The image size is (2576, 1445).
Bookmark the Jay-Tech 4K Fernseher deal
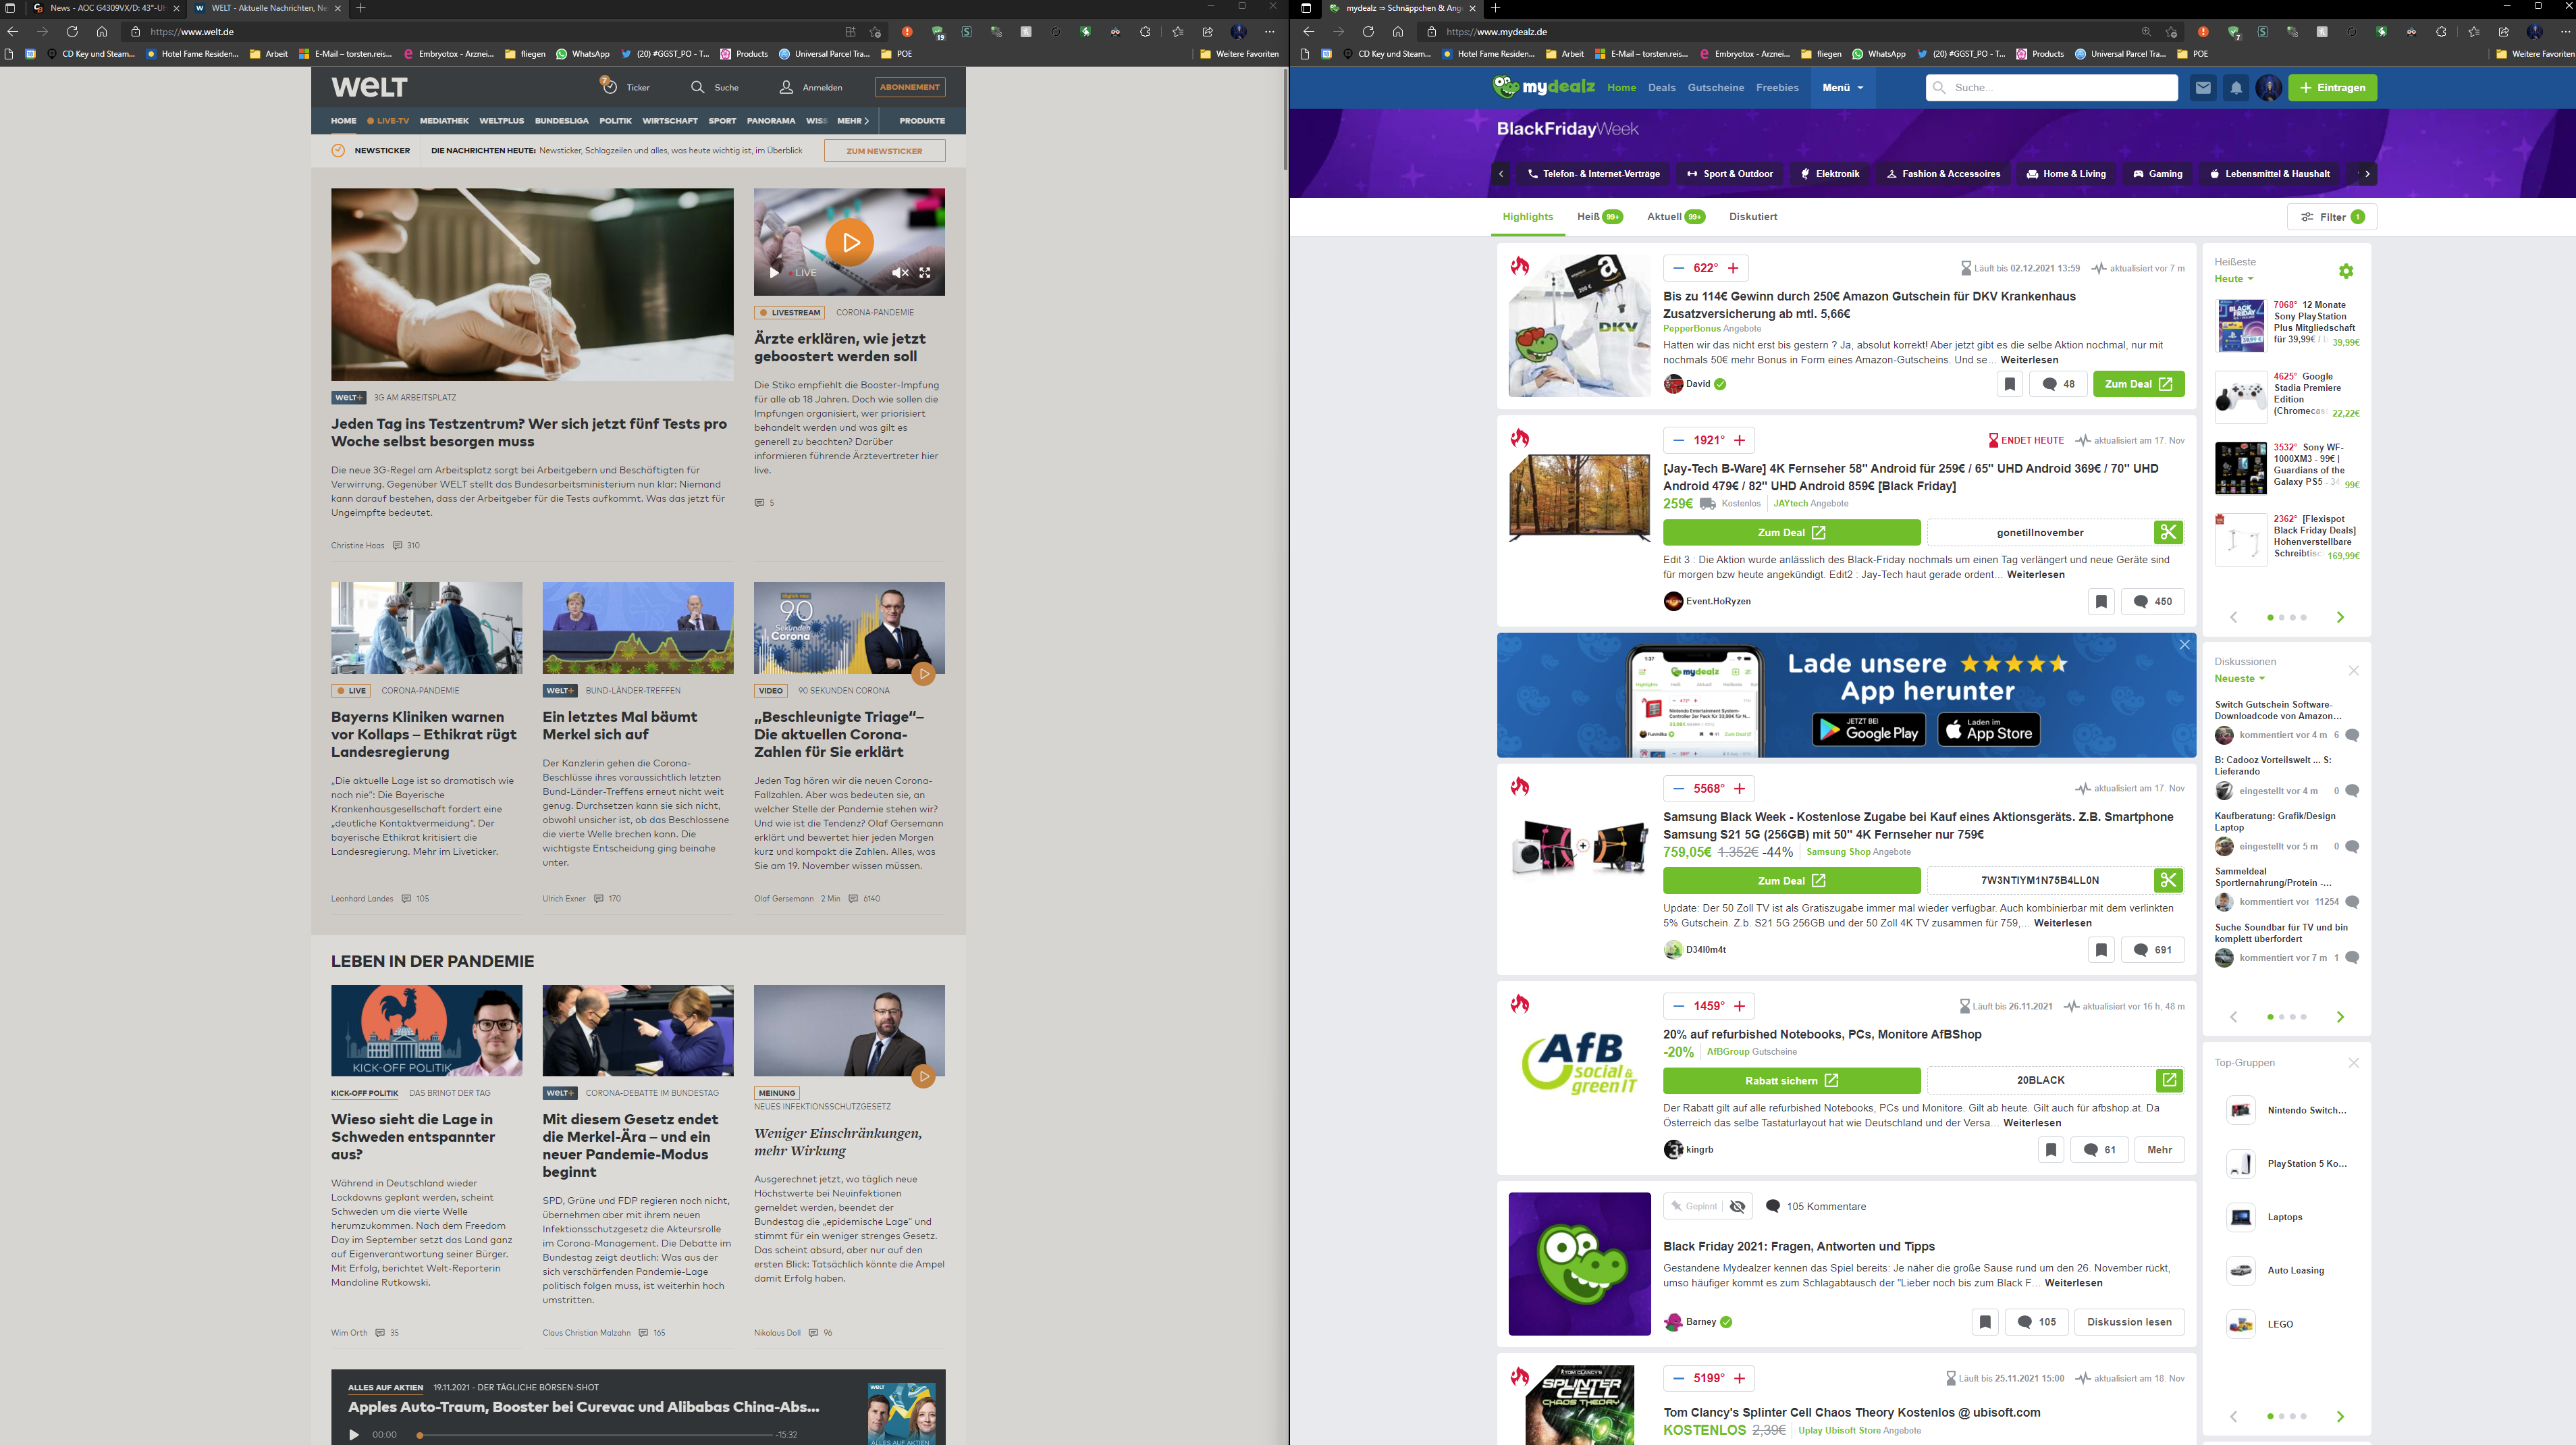click(x=2101, y=602)
